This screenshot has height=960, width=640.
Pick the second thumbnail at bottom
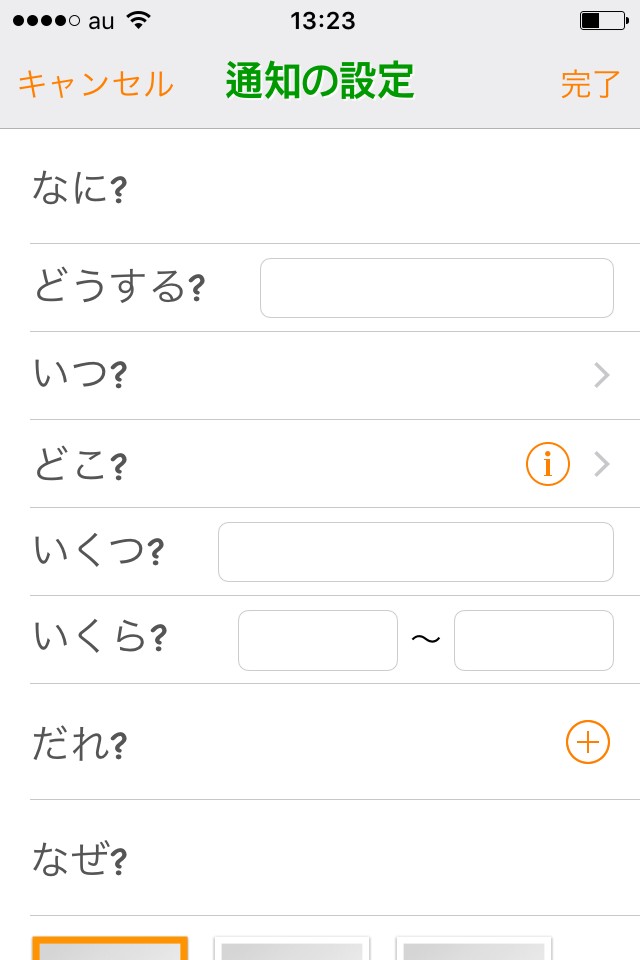(292, 948)
